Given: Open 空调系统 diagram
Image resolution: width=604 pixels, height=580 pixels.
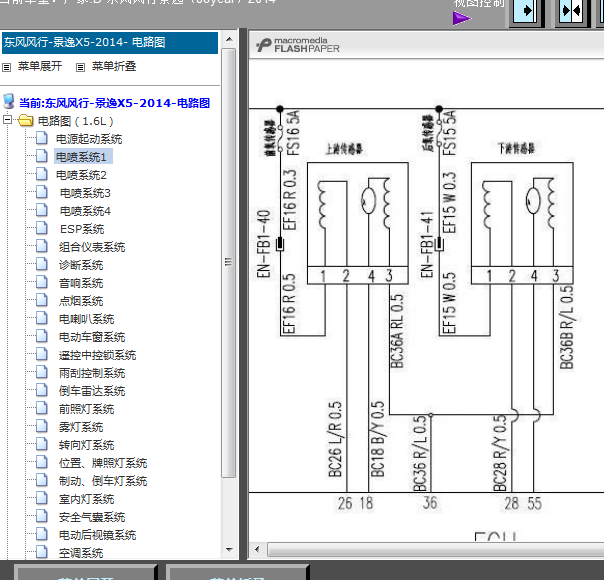Looking at the screenshot, I should (x=81, y=553).
